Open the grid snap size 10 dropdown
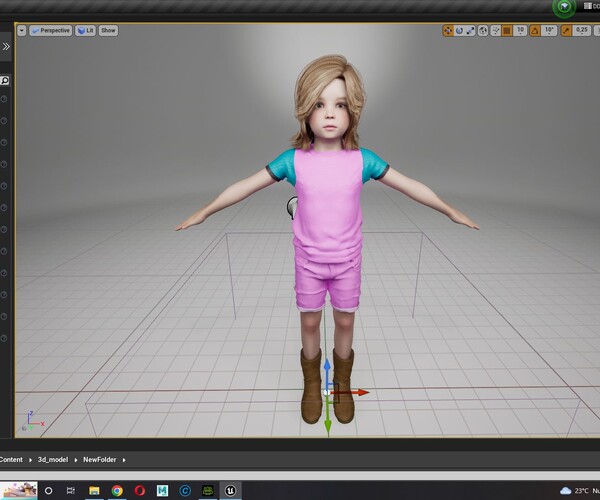600x500 pixels. pyautogui.click(x=521, y=31)
